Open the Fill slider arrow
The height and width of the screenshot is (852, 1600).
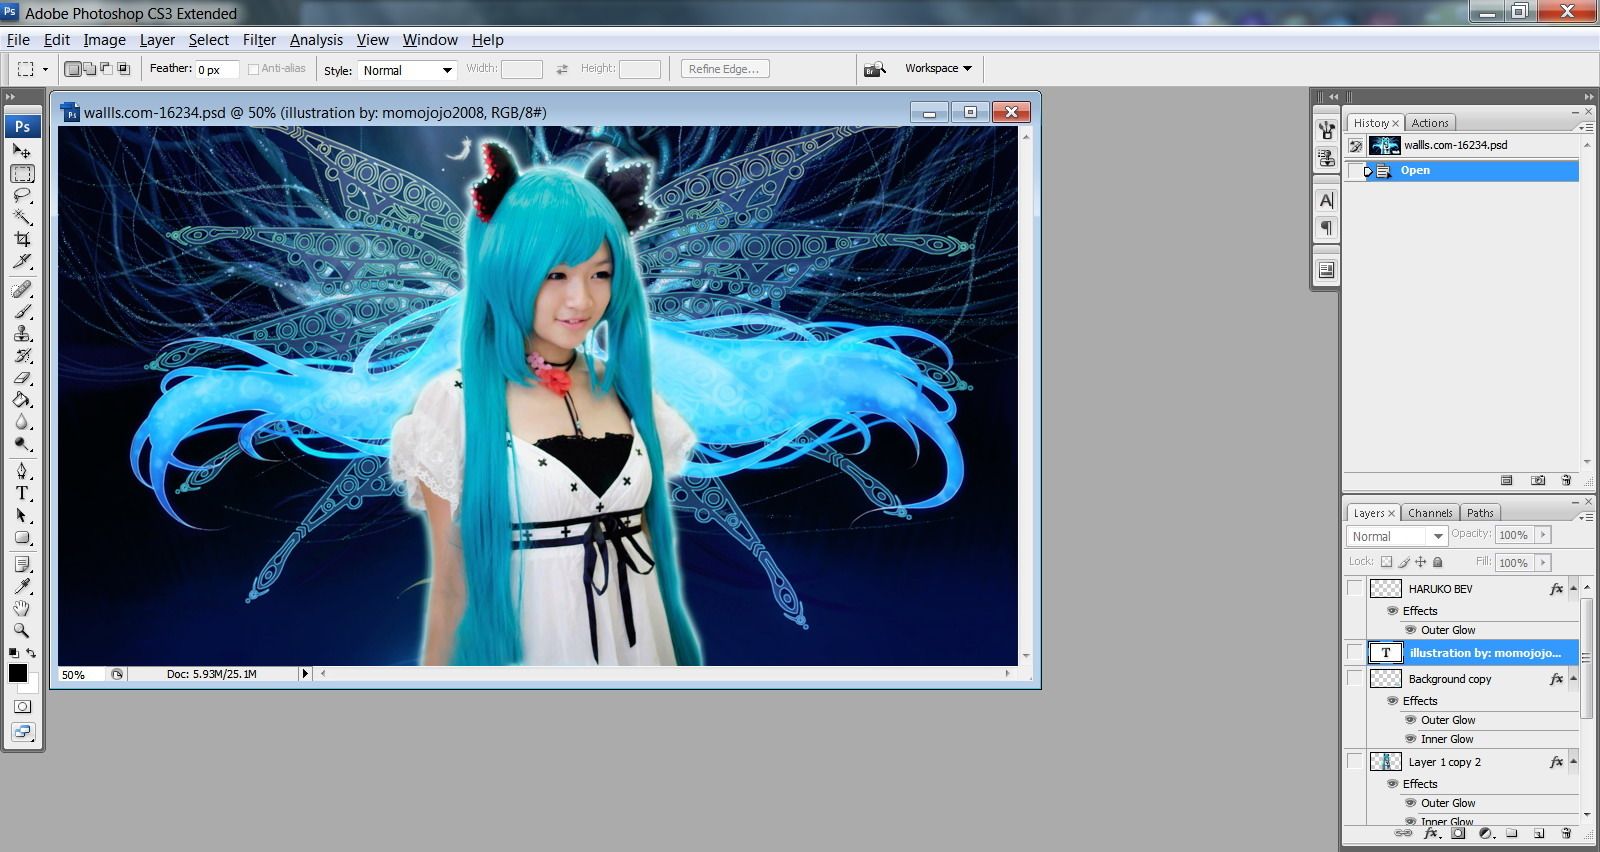pyautogui.click(x=1543, y=563)
